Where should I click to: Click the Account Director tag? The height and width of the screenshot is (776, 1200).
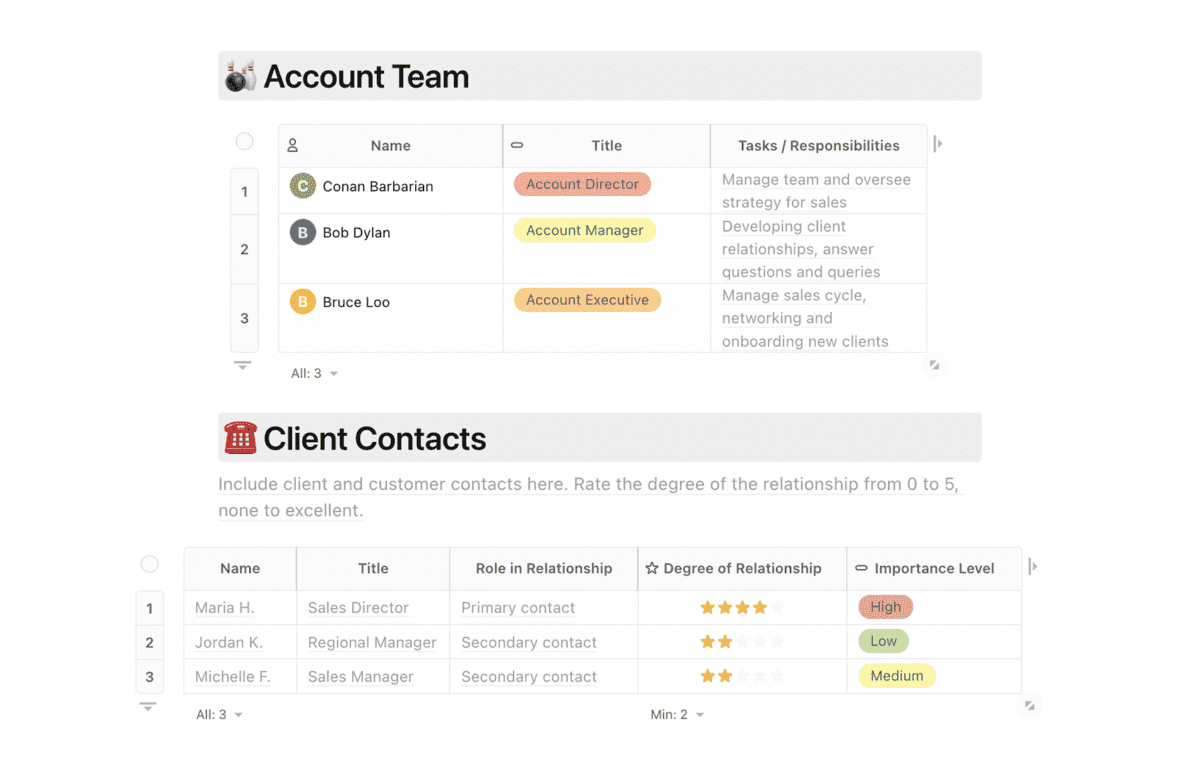(x=582, y=184)
